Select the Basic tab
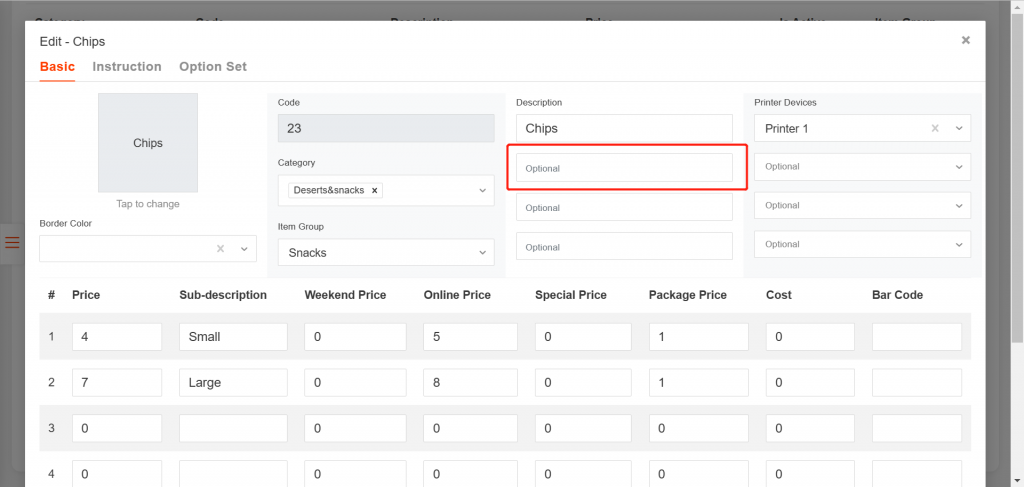1024x487 pixels. (57, 67)
